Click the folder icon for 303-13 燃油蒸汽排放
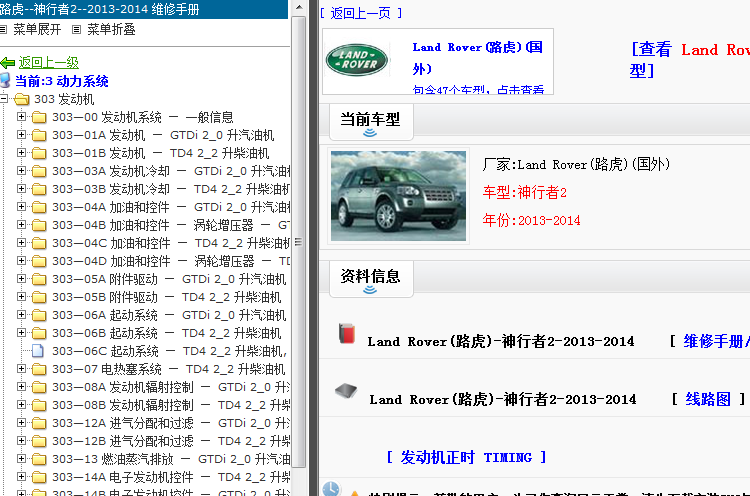Screen dimensions: 750x496 tap(39, 459)
